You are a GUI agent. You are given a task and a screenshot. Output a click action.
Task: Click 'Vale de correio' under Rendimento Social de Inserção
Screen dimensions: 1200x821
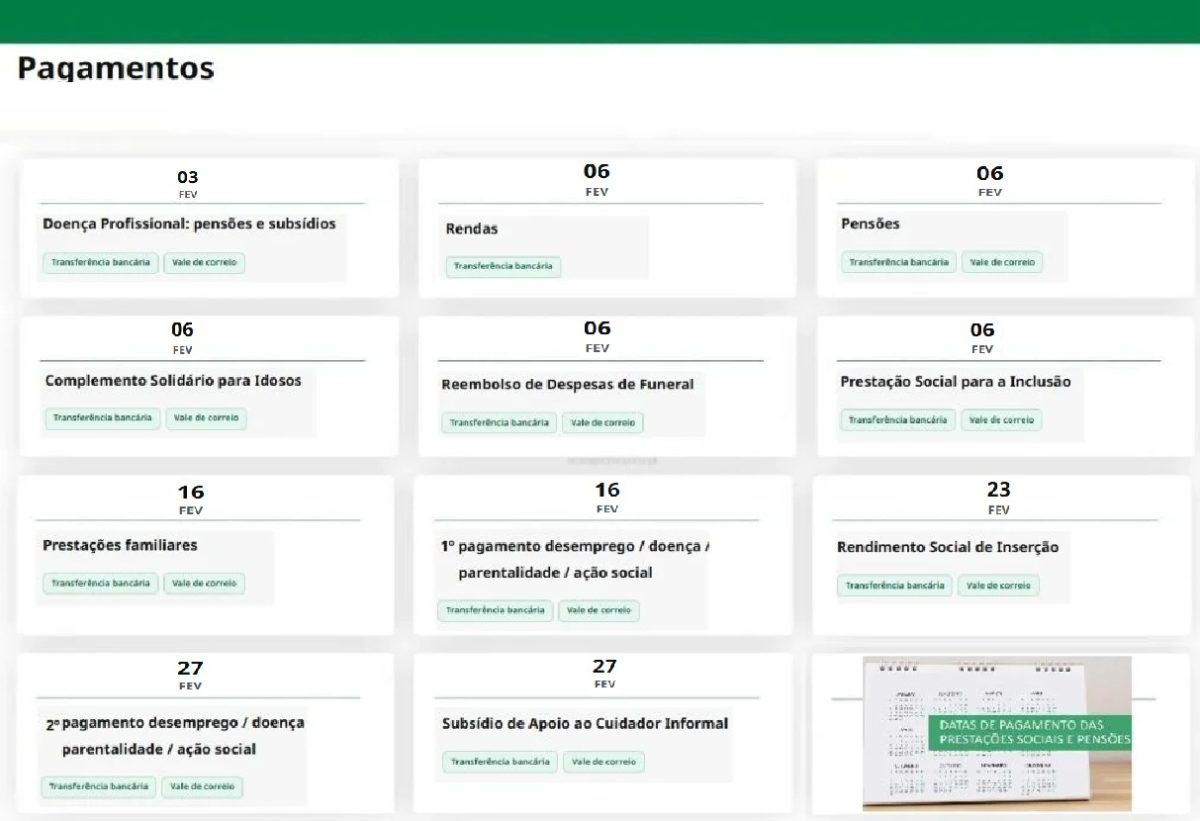tap(998, 586)
